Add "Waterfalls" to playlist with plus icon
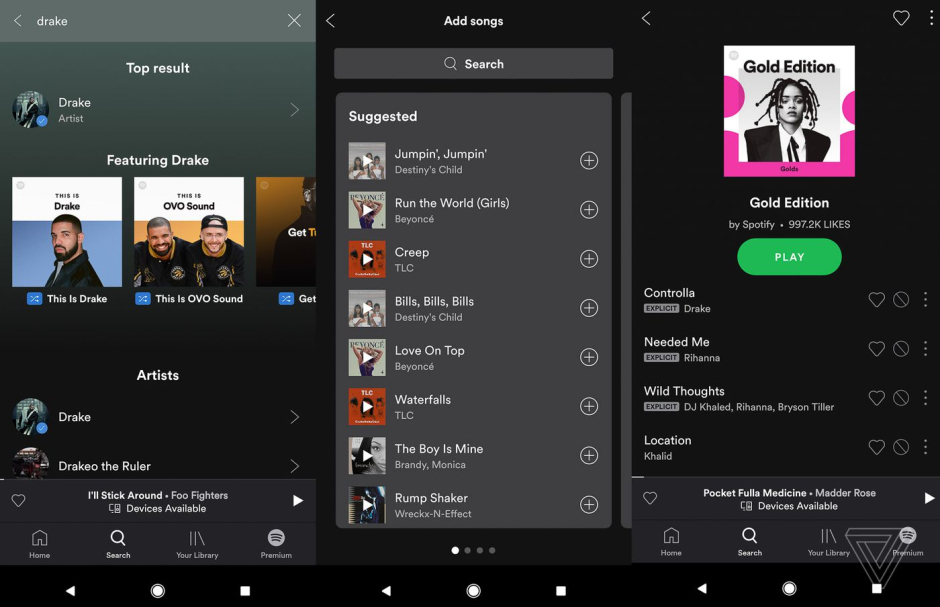 pos(589,406)
